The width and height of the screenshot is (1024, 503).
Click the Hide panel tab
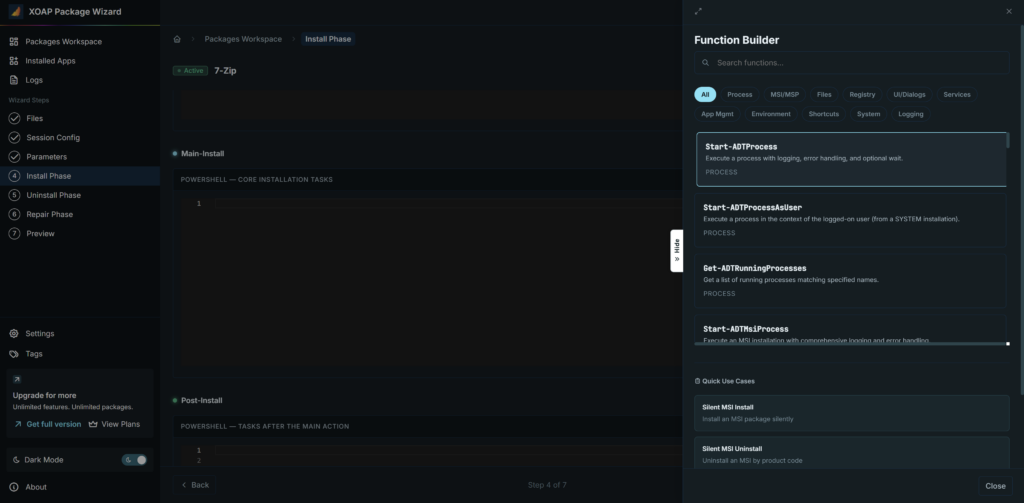(x=677, y=251)
